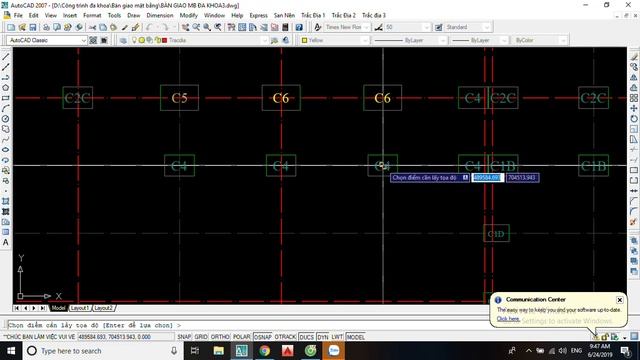Screen dimensions: 640x360
Task: Open the Yellow color control dropdown
Action: (365, 40)
